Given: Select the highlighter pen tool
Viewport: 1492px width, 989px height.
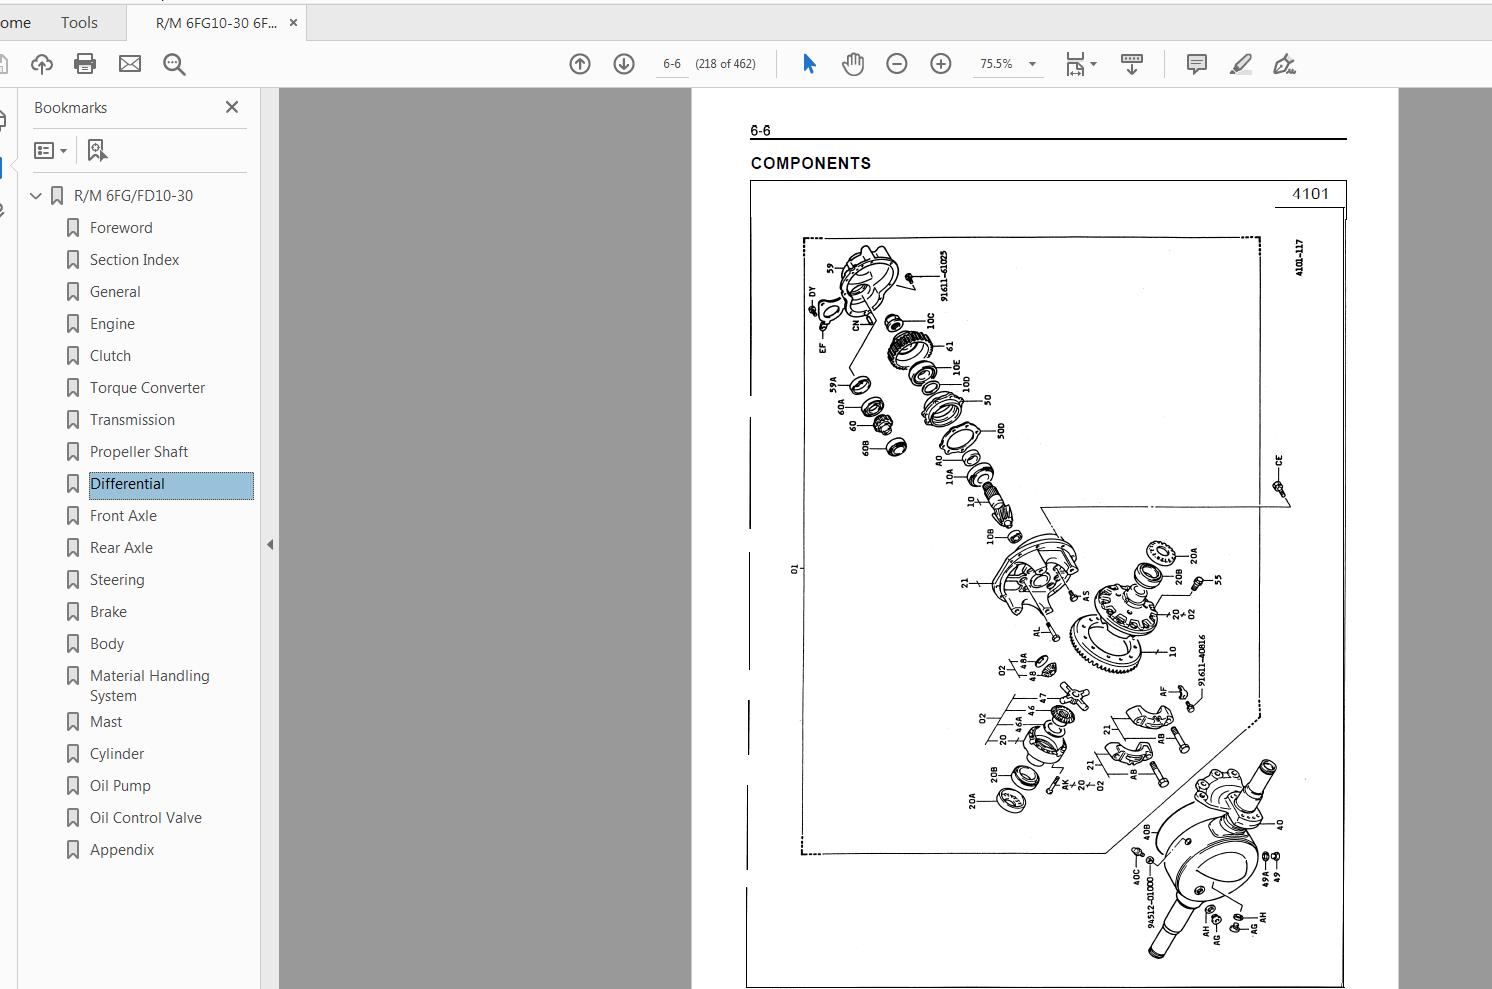Looking at the screenshot, I should [1241, 64].
